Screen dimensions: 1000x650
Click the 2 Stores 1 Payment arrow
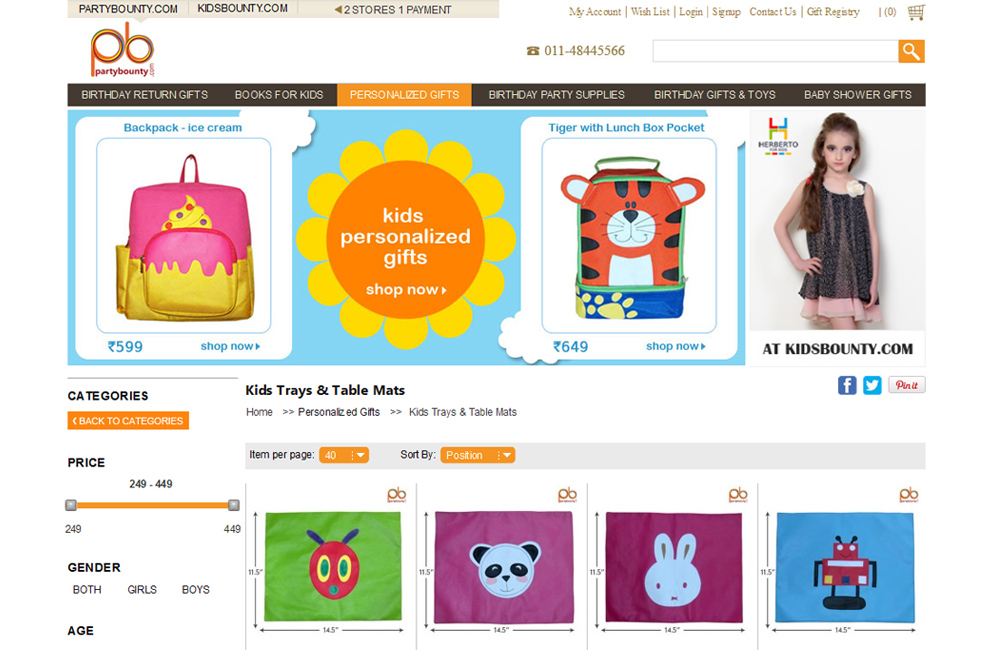[x=338, y=10]
